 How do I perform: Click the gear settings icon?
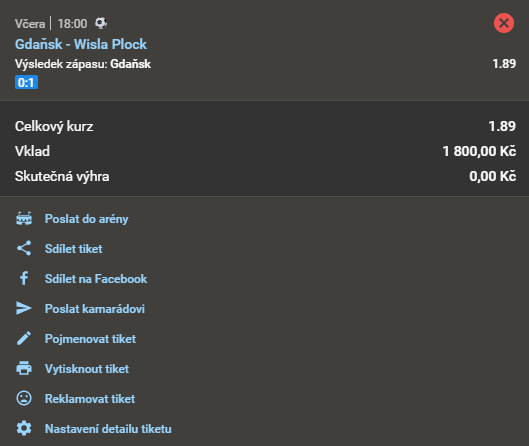coord(24,428)
